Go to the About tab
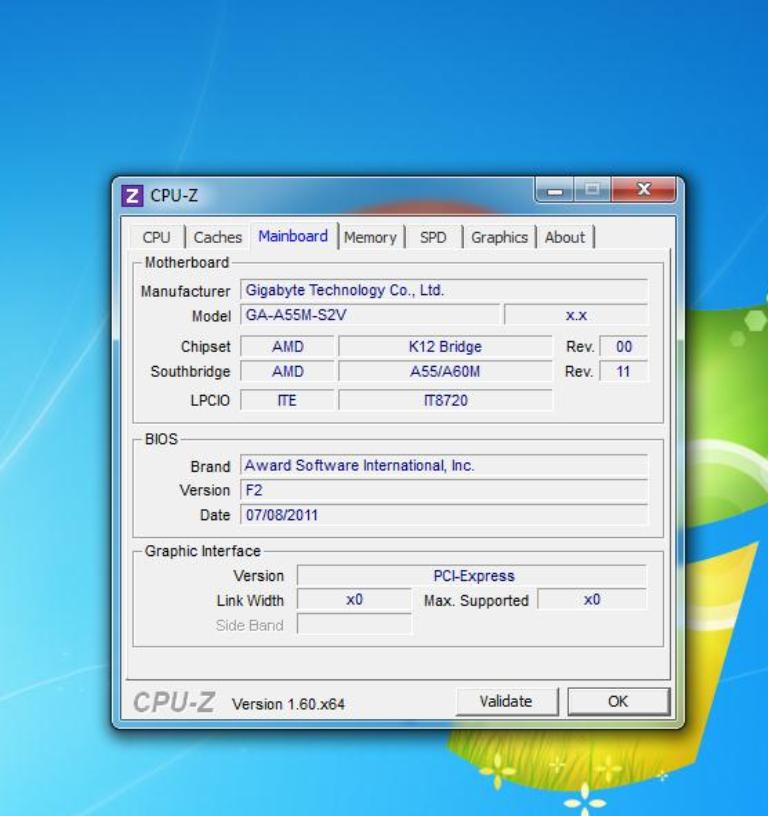The height and width of the screenshot is (816, 768). (565, 237)
